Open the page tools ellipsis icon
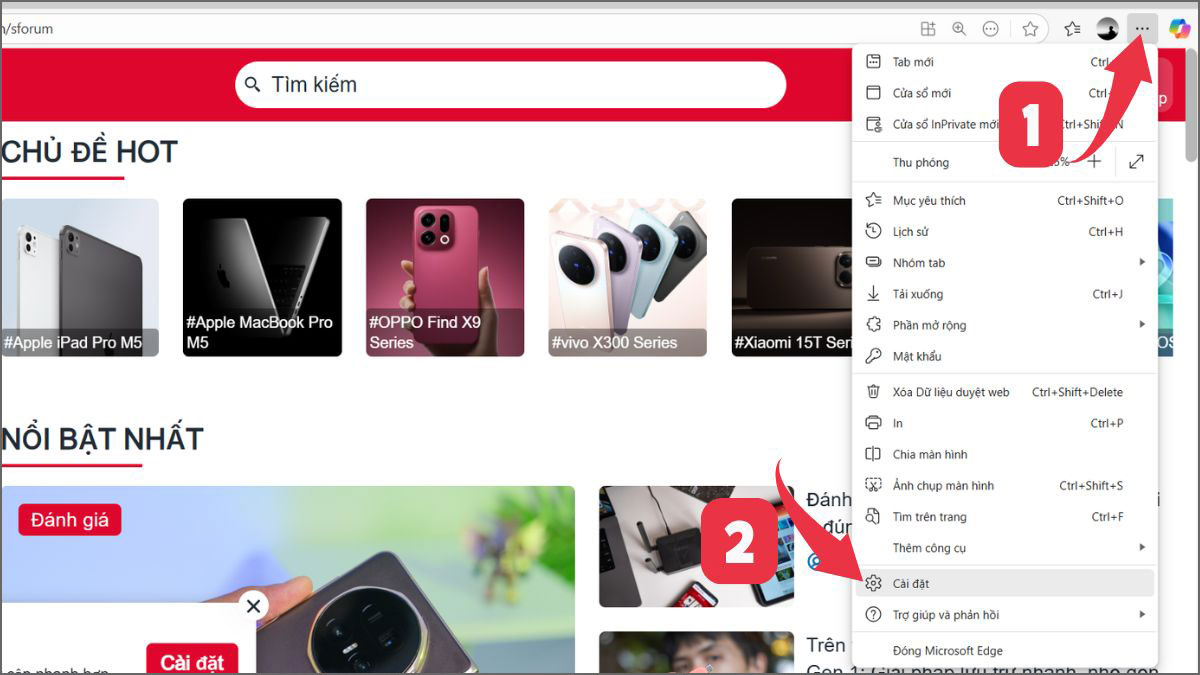This screenshot has width=1200, height=675. (990, 28)
